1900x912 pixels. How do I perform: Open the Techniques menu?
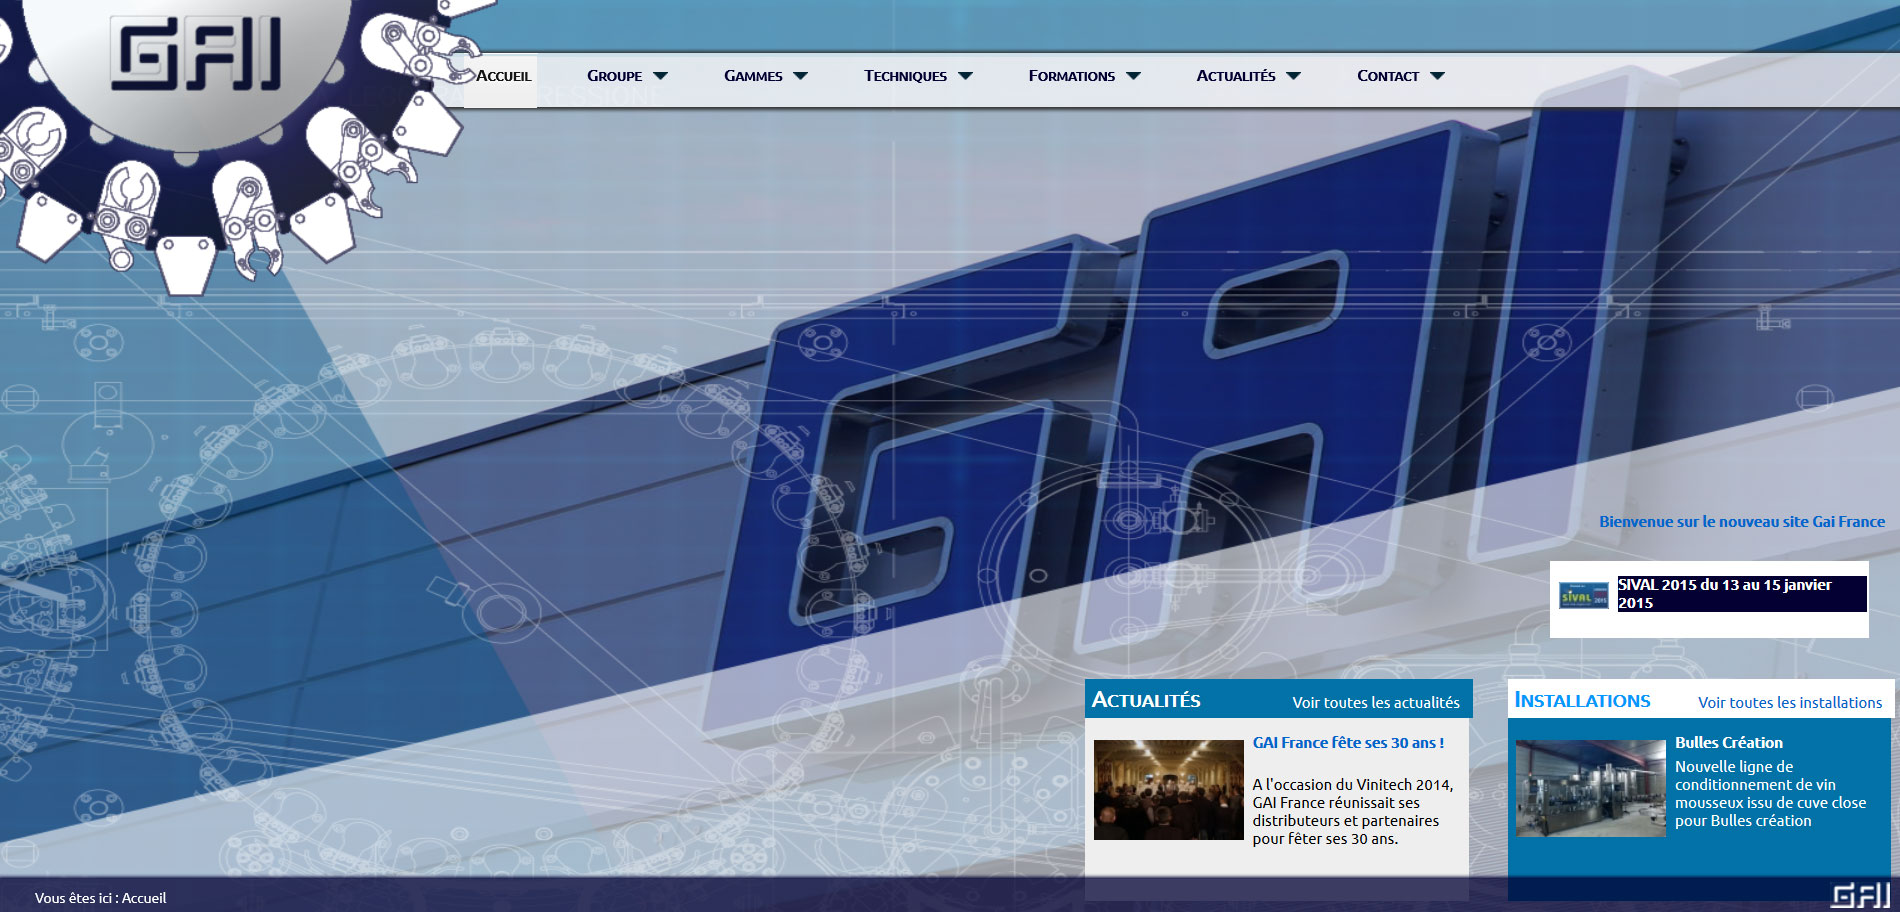905,76
